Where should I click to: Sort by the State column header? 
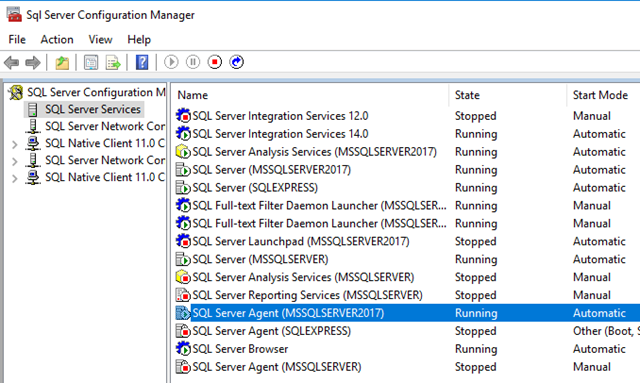click(x=467, y=95)
